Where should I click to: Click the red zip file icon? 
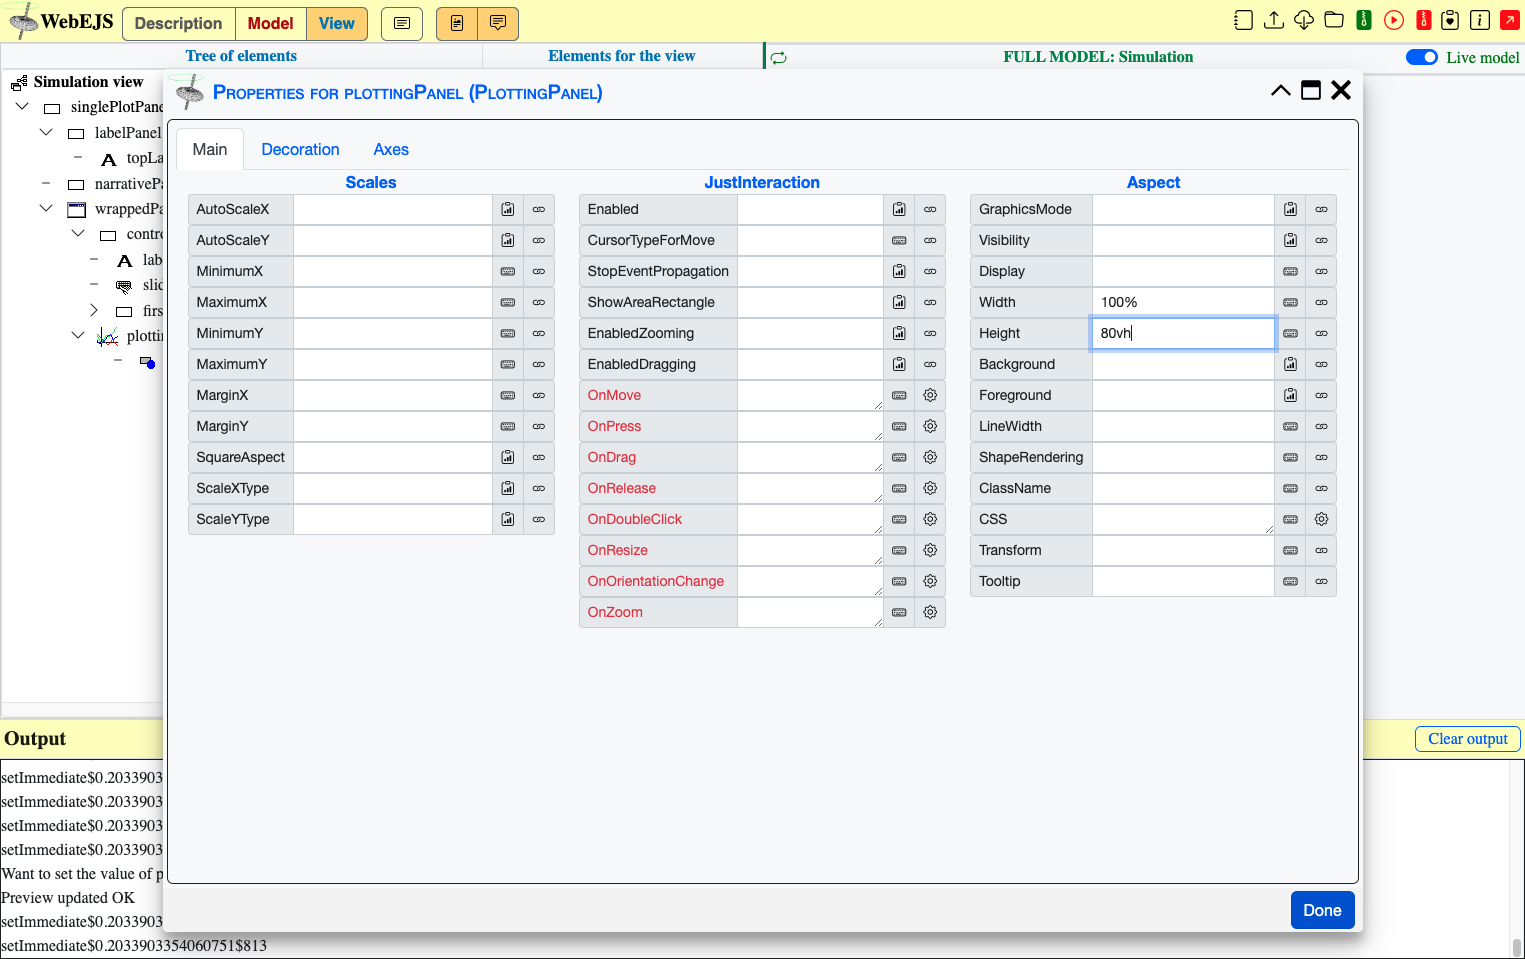coord(1424,20)
